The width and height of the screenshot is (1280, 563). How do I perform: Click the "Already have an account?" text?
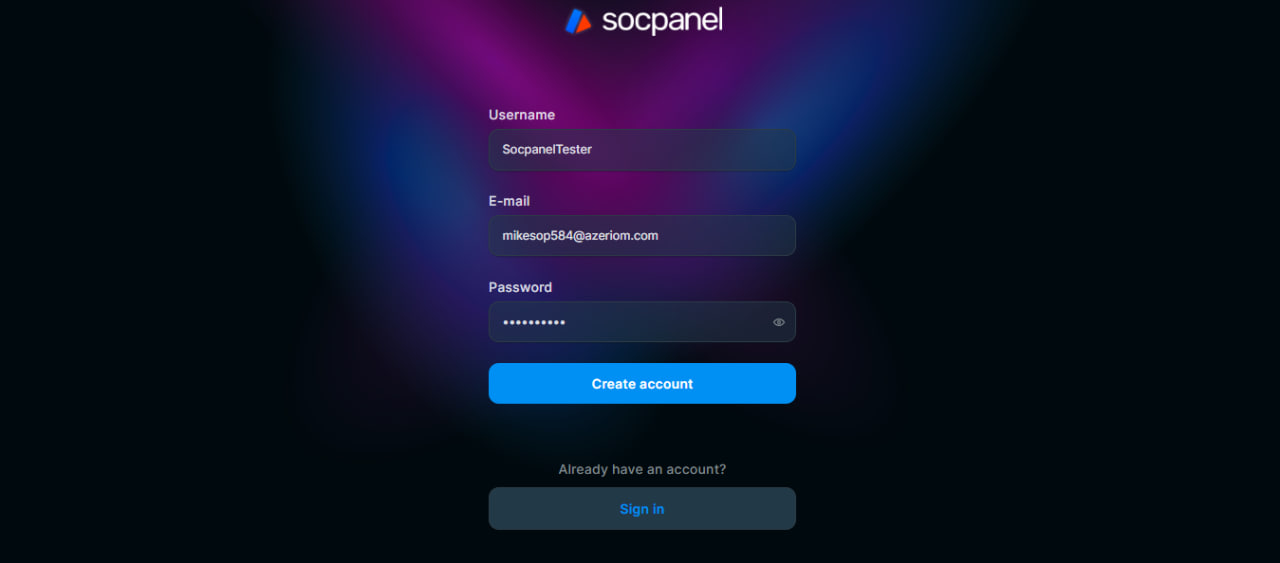pos(642,469)
